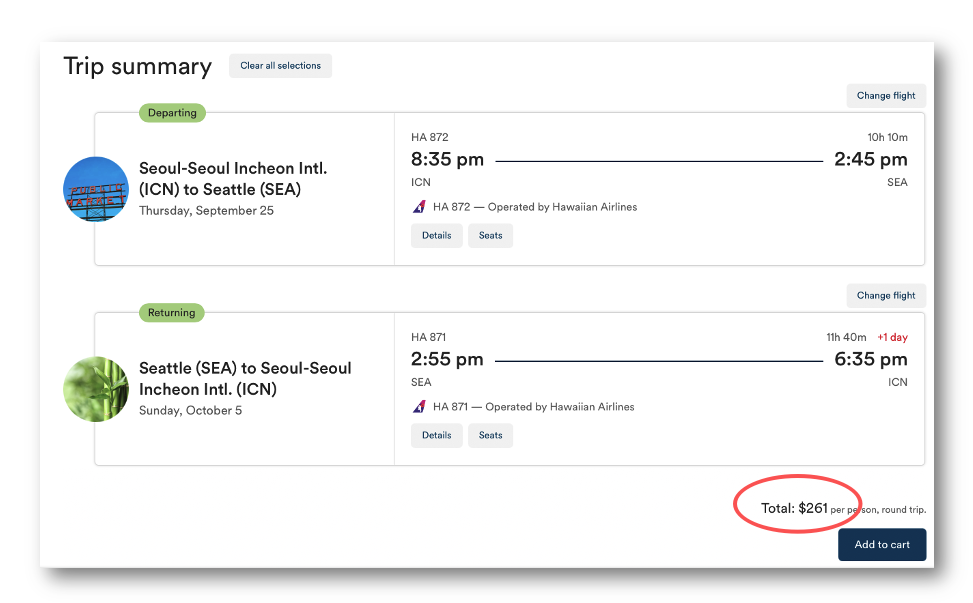Click the Thursday, September 25 date text
This screenshot has width=973, height=603.
click(x=206, y=211)
